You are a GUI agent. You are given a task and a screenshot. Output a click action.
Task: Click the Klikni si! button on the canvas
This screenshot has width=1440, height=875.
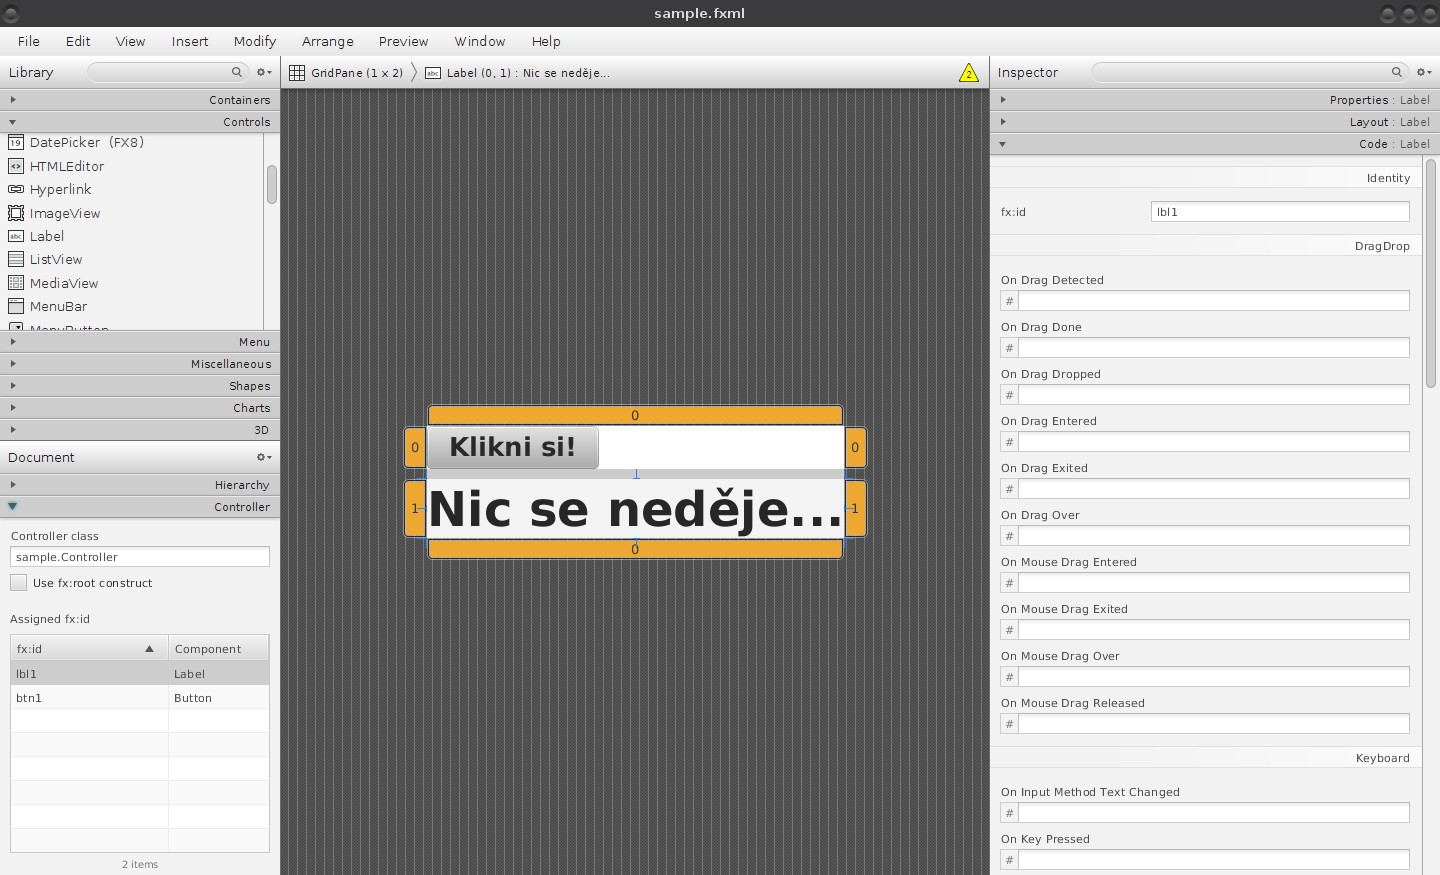512,447
